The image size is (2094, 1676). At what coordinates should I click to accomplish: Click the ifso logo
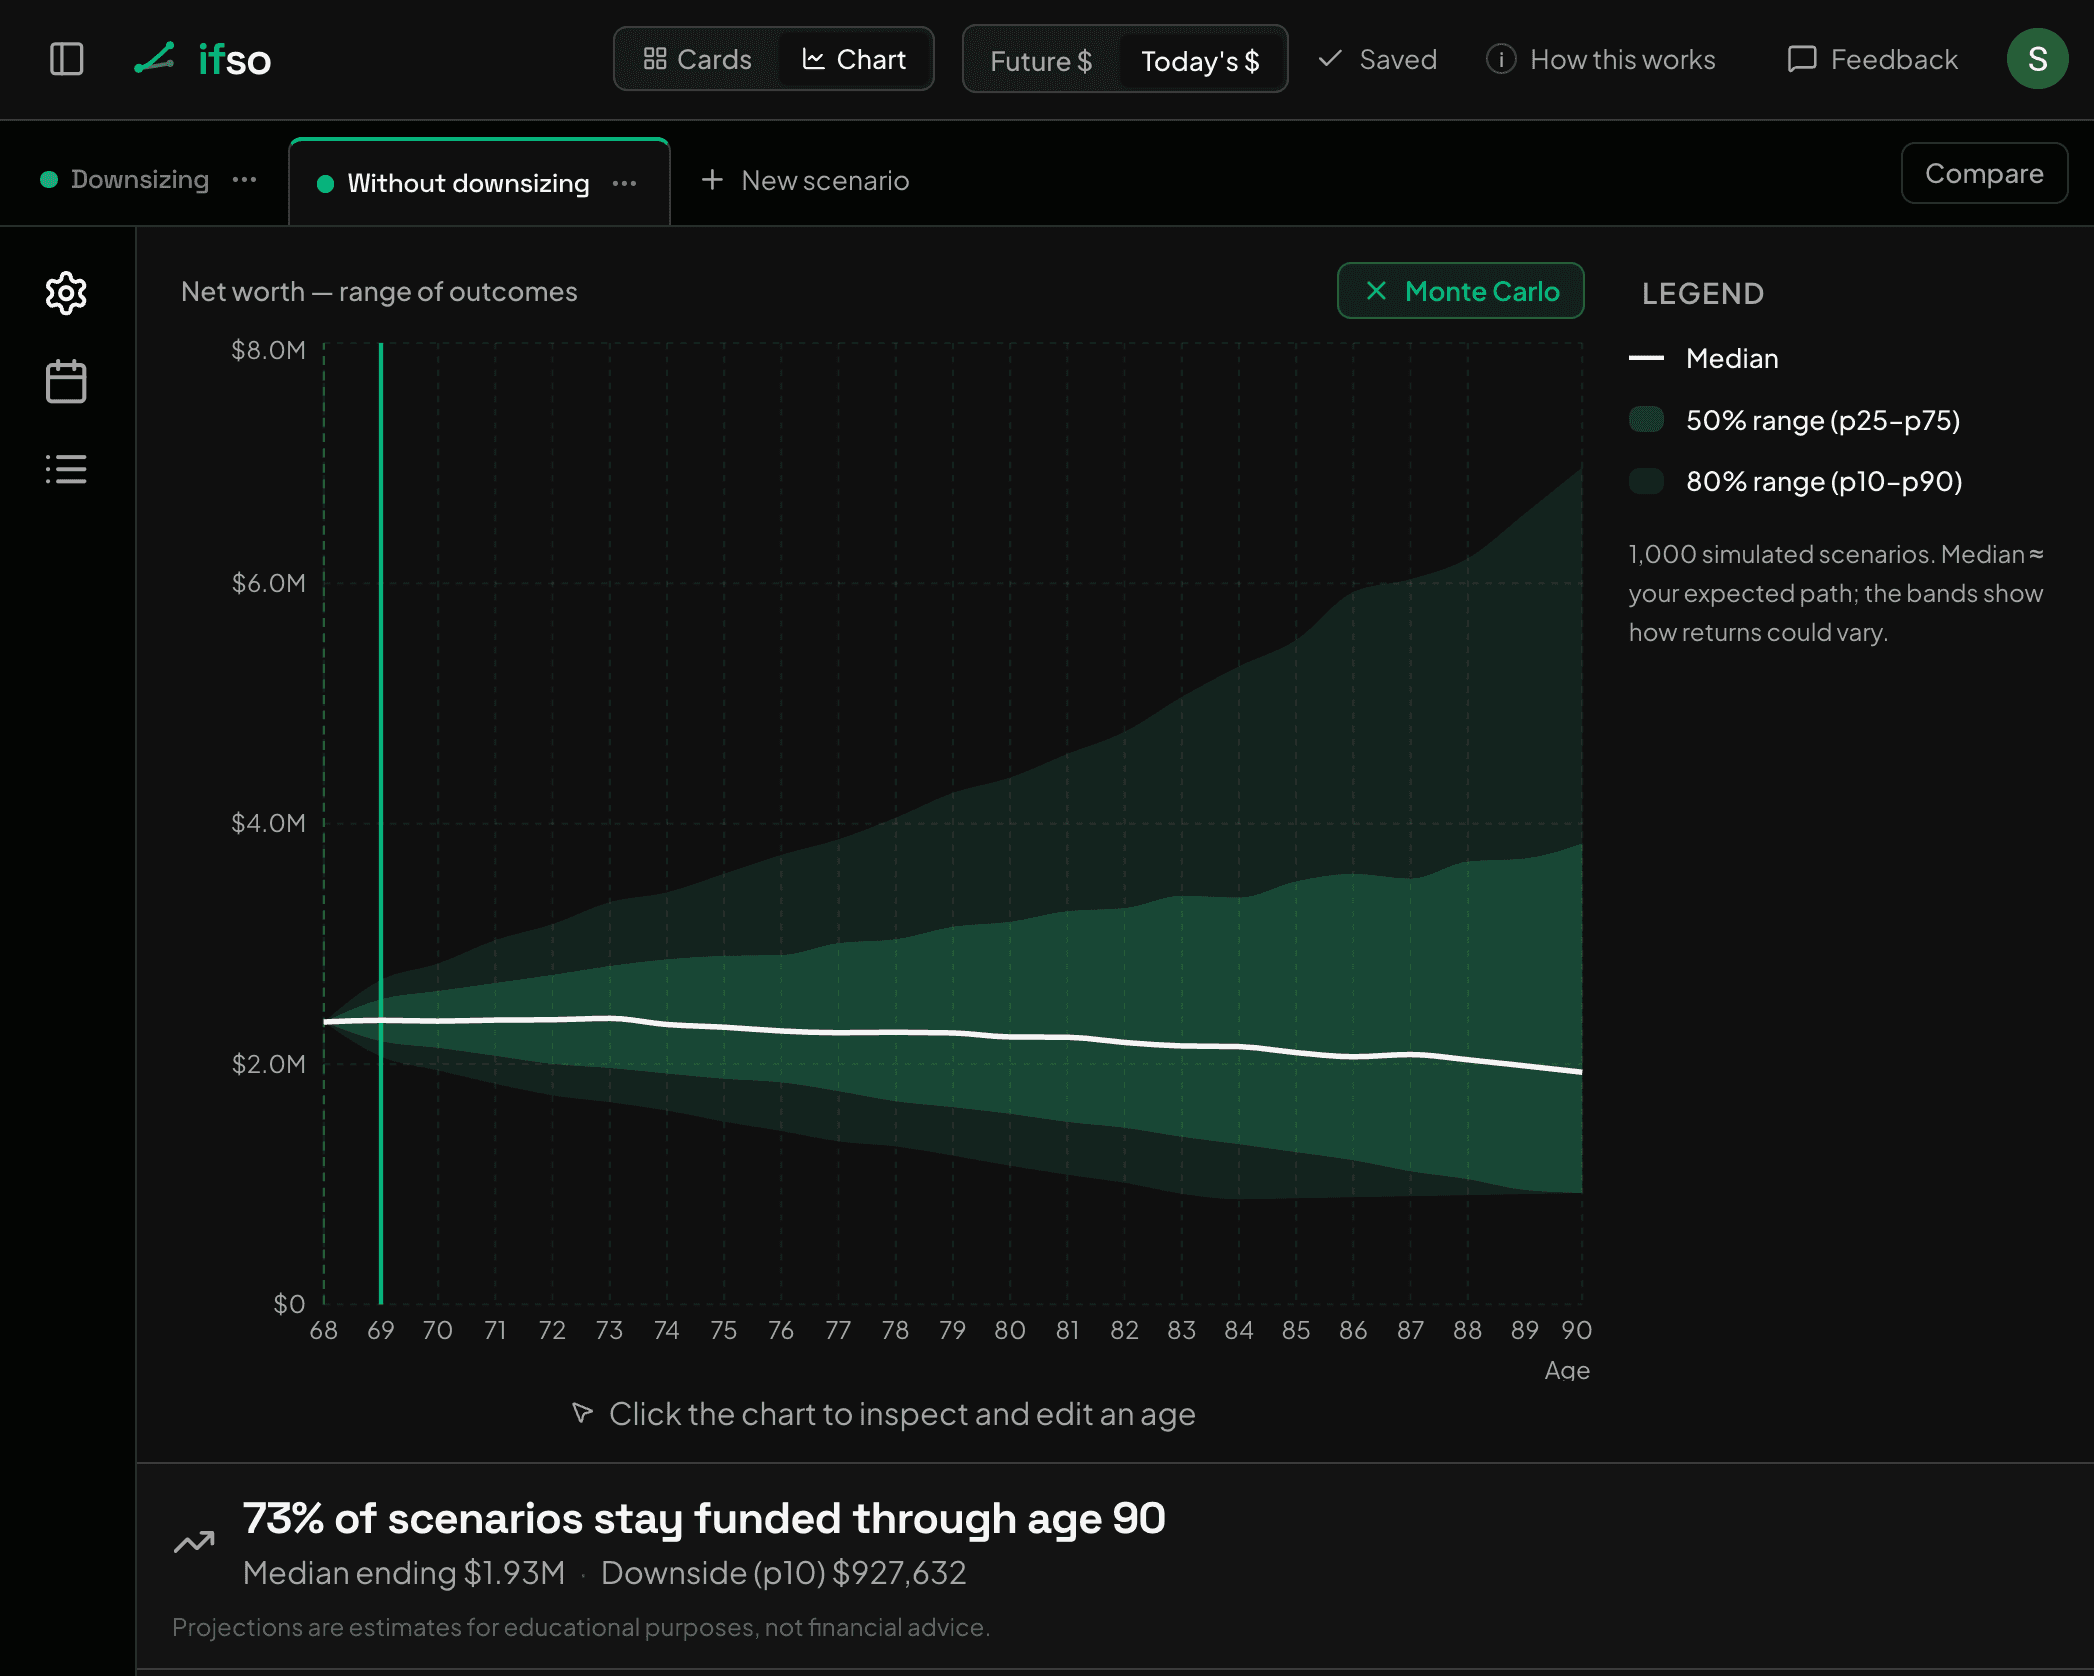click(203, 59)
